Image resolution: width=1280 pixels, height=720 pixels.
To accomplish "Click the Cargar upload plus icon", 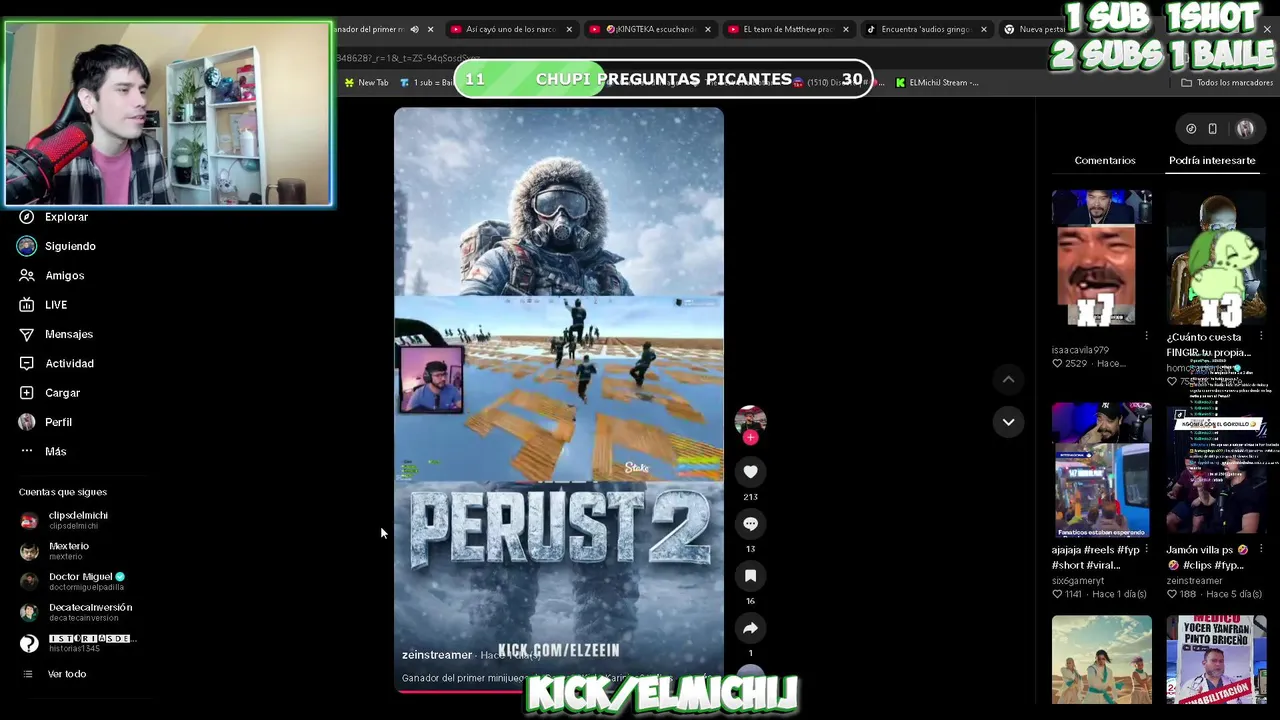I will [x=27, y=393].
